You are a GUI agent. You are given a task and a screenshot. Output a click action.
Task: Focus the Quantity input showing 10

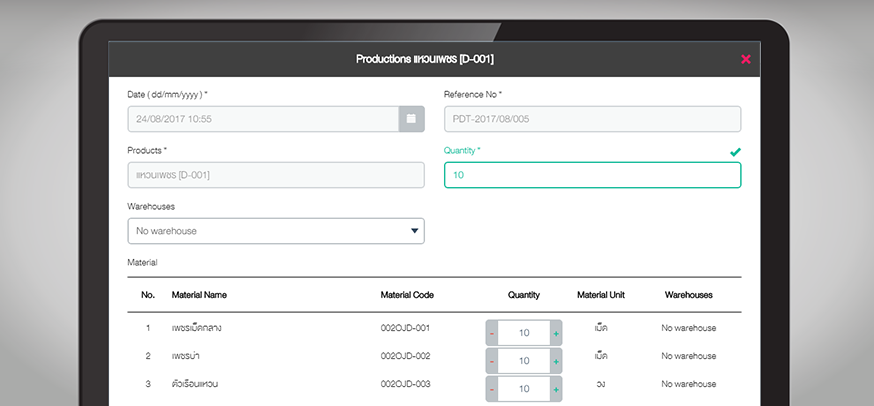tap(593, 175)
